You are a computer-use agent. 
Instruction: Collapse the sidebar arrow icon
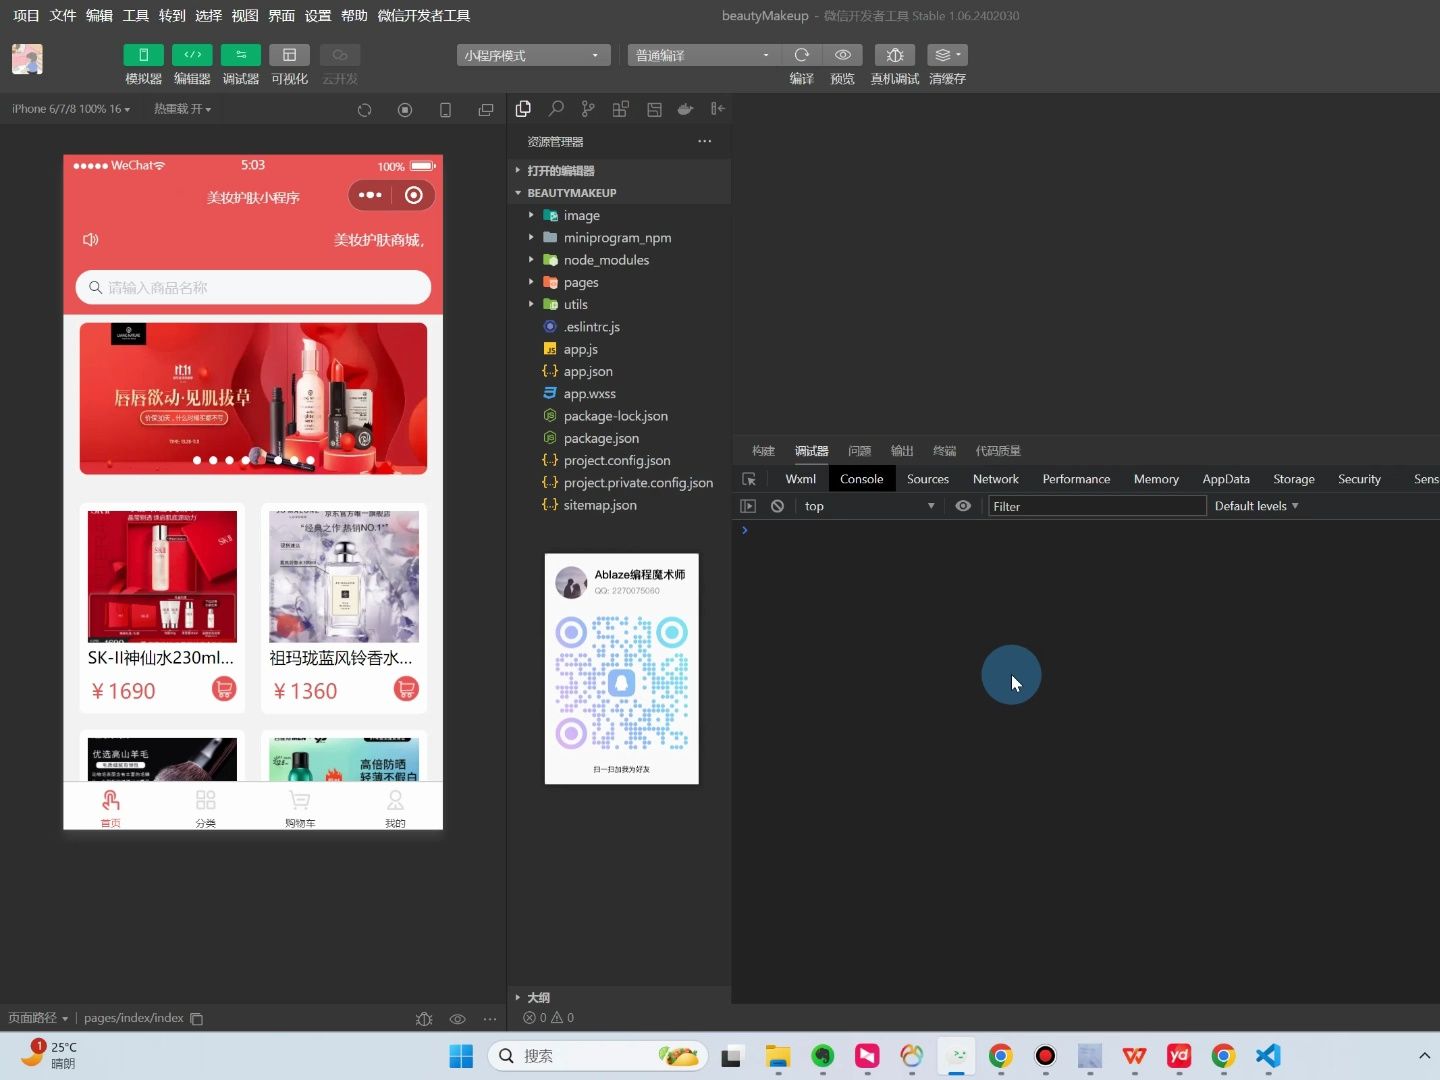tap(717, 109)
